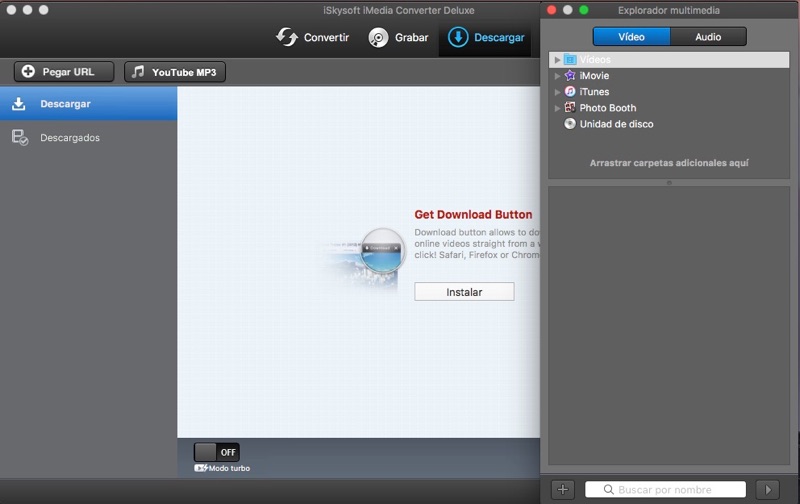Click the Instalar button
This screenshot has height=504, width=800.
(464, 292)
